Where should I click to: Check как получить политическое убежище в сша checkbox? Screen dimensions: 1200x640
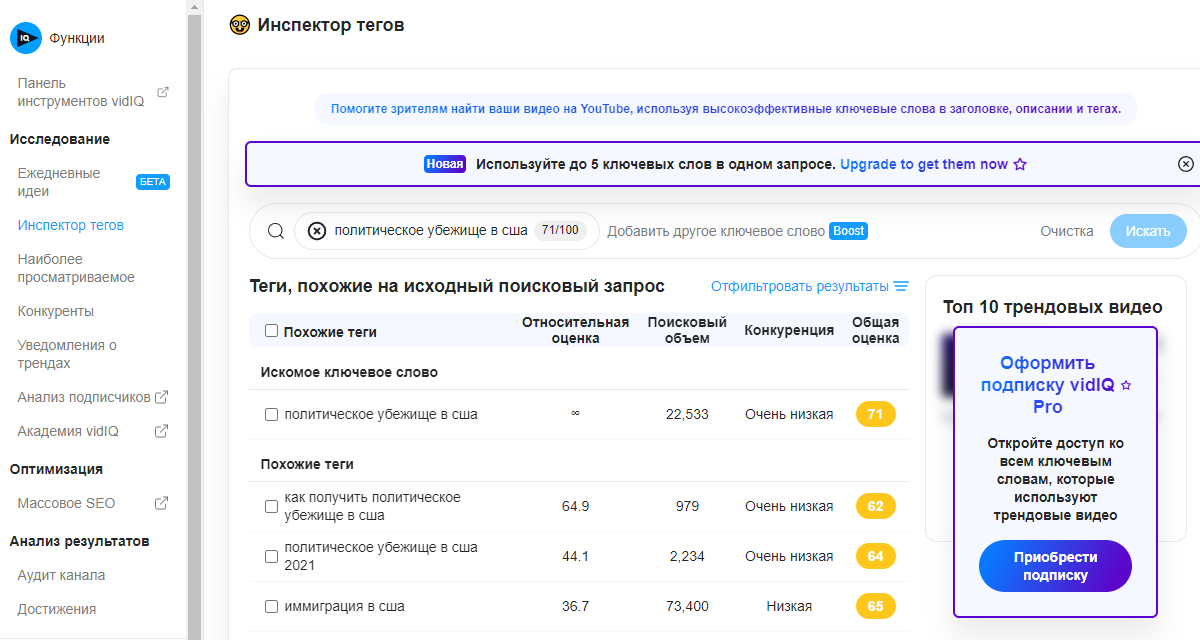271,506
